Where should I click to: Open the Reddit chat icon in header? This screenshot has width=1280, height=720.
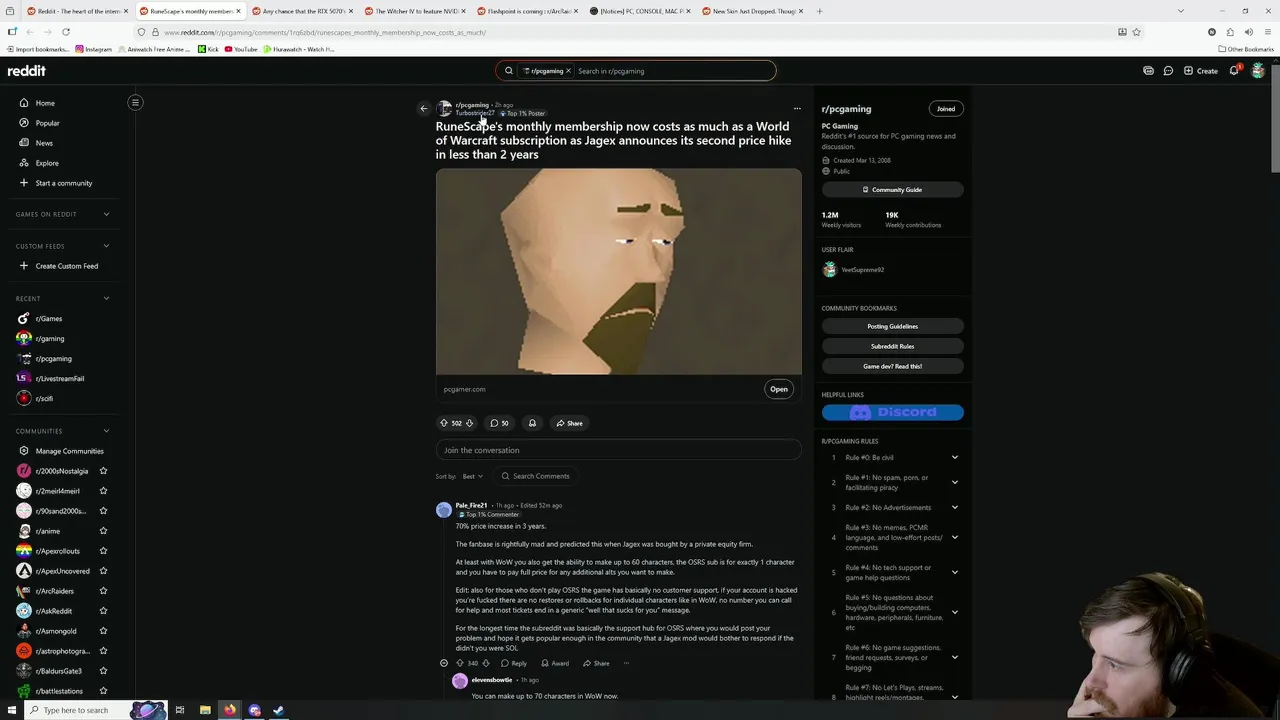tap(1168, 71)
